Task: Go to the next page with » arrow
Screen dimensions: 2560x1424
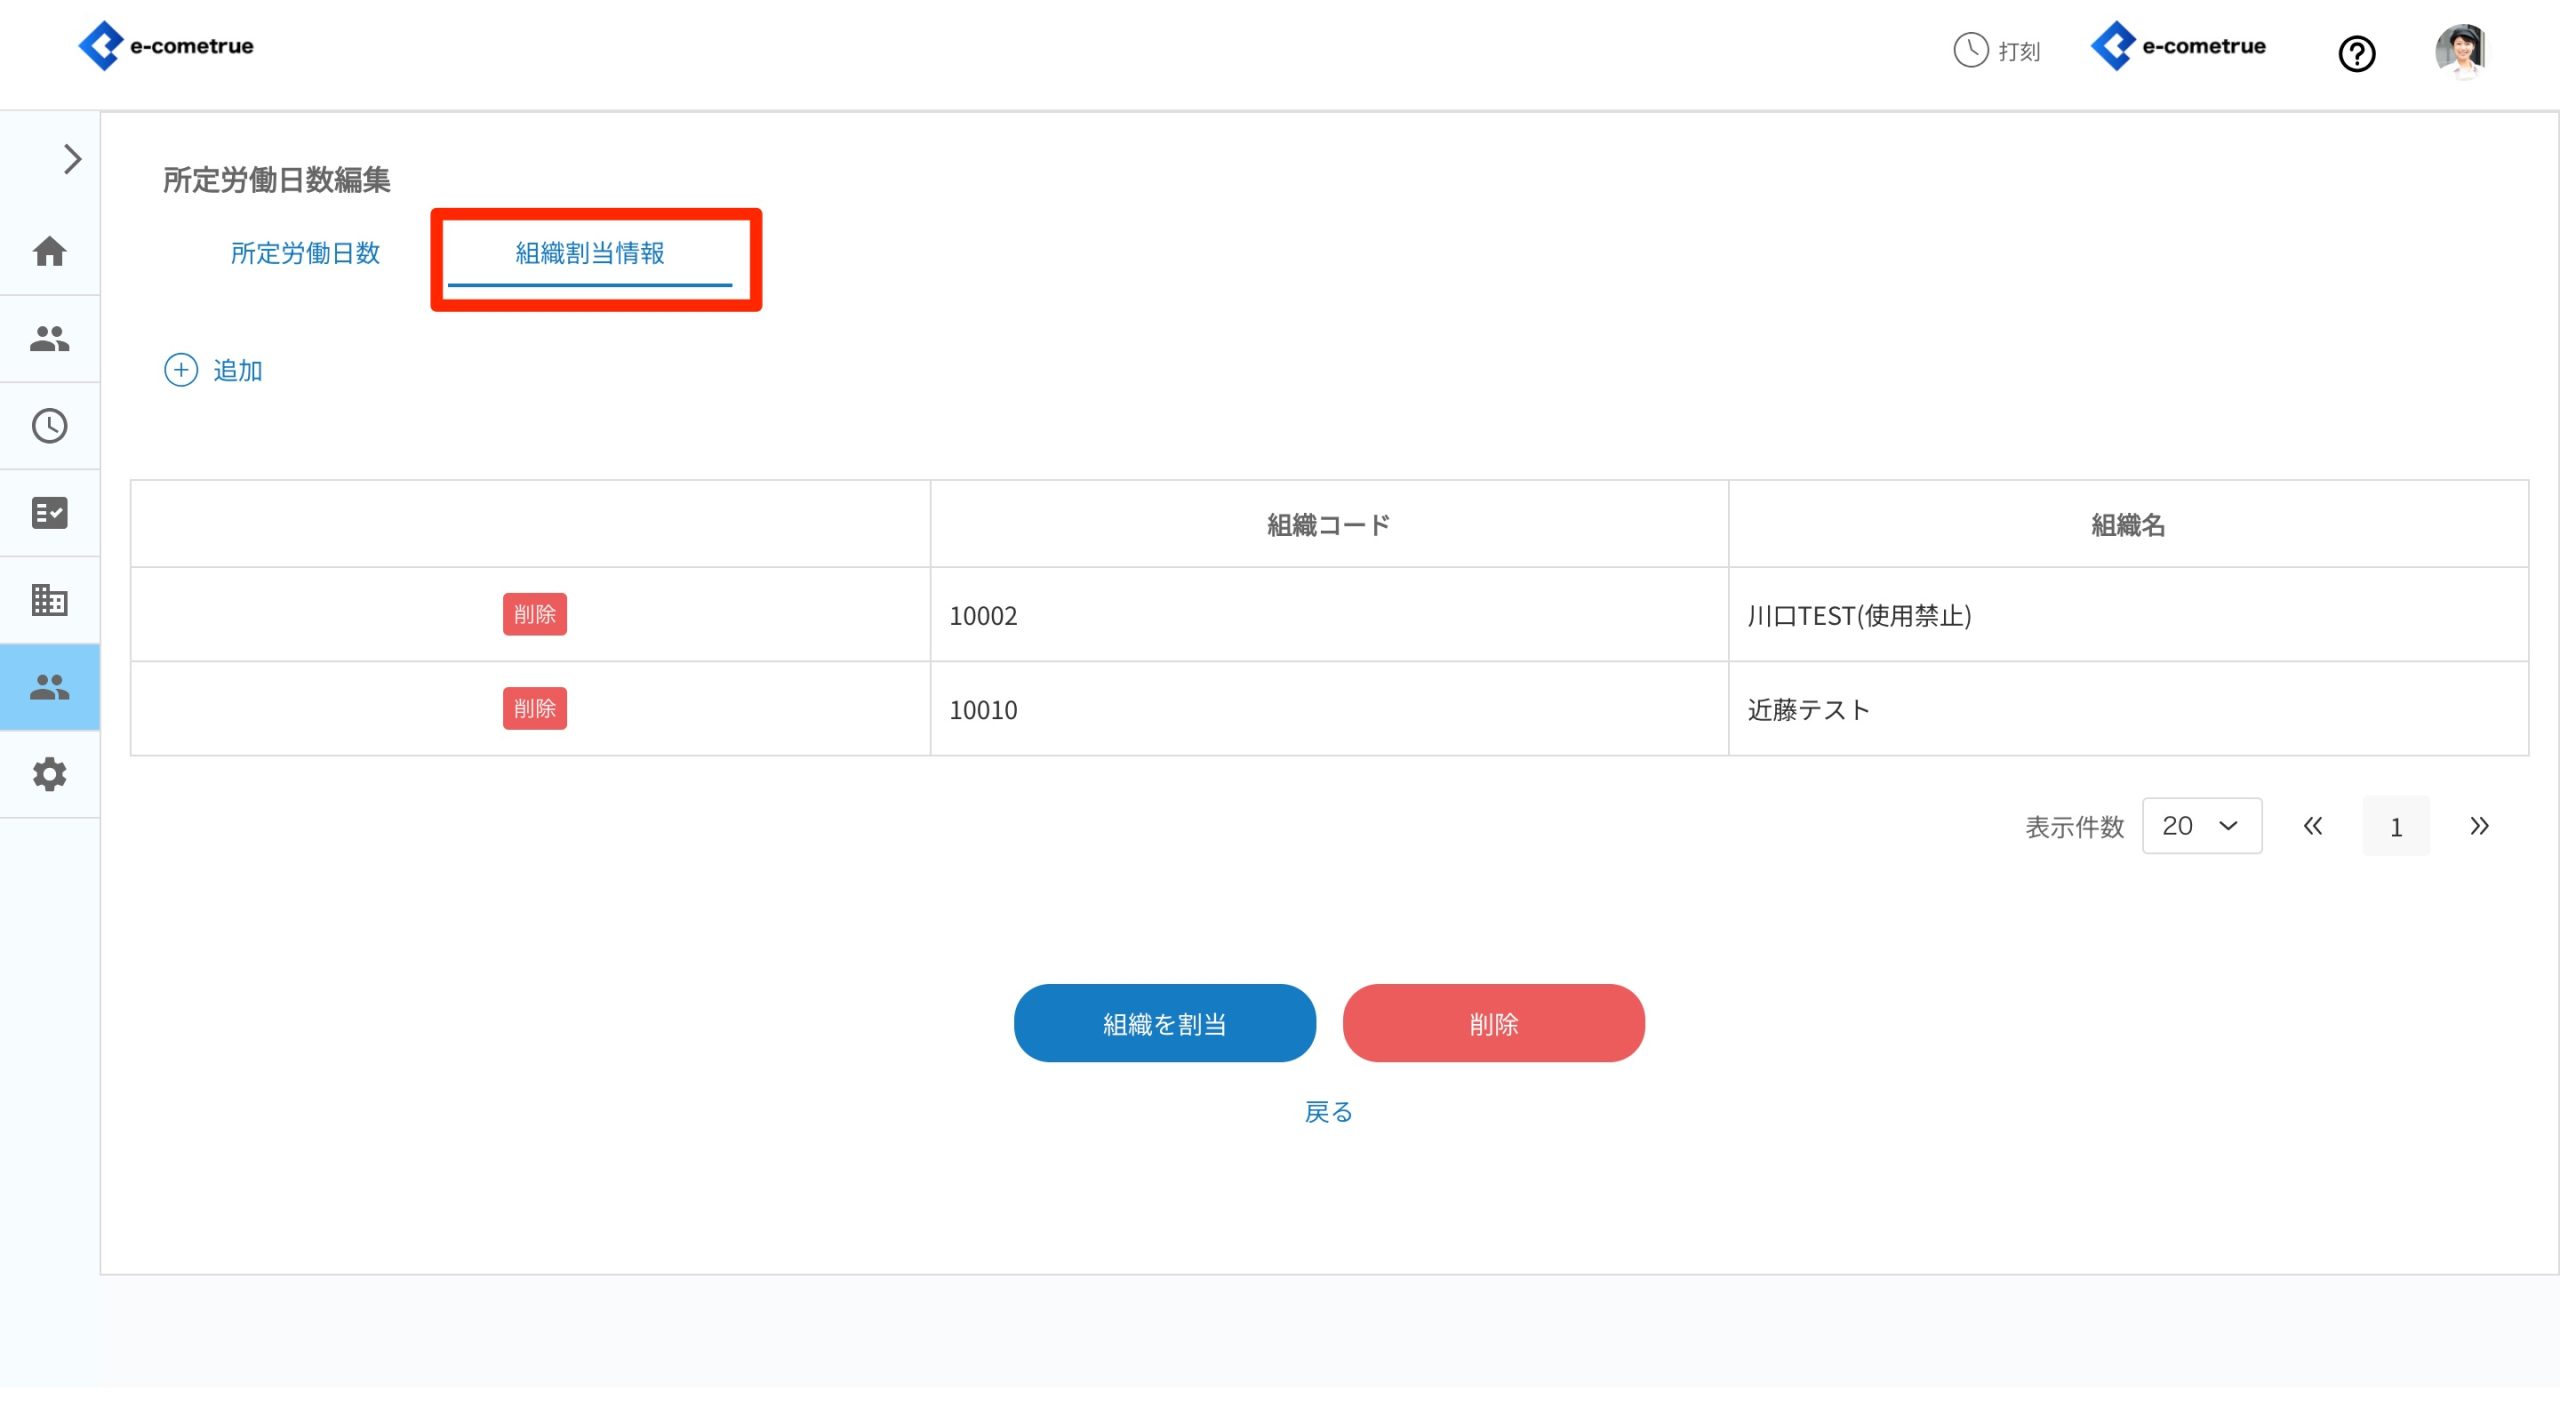Action: (2478, 826)
